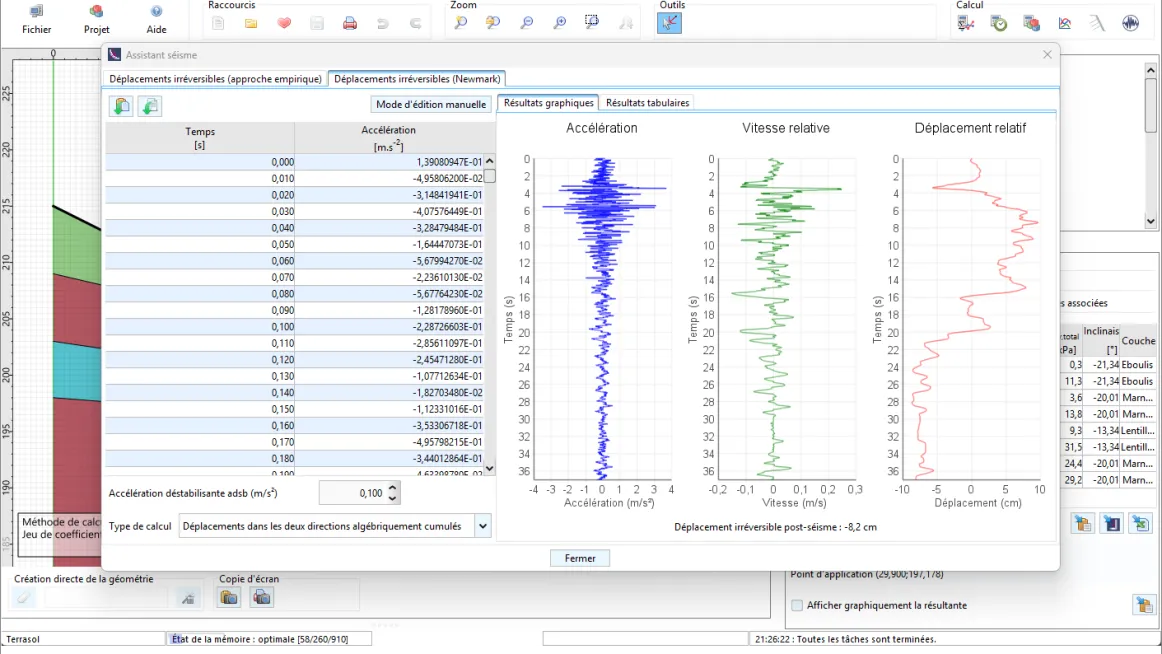
Task: Decrease the adsb acceleration value with down arrow
Action: point(392,498)
